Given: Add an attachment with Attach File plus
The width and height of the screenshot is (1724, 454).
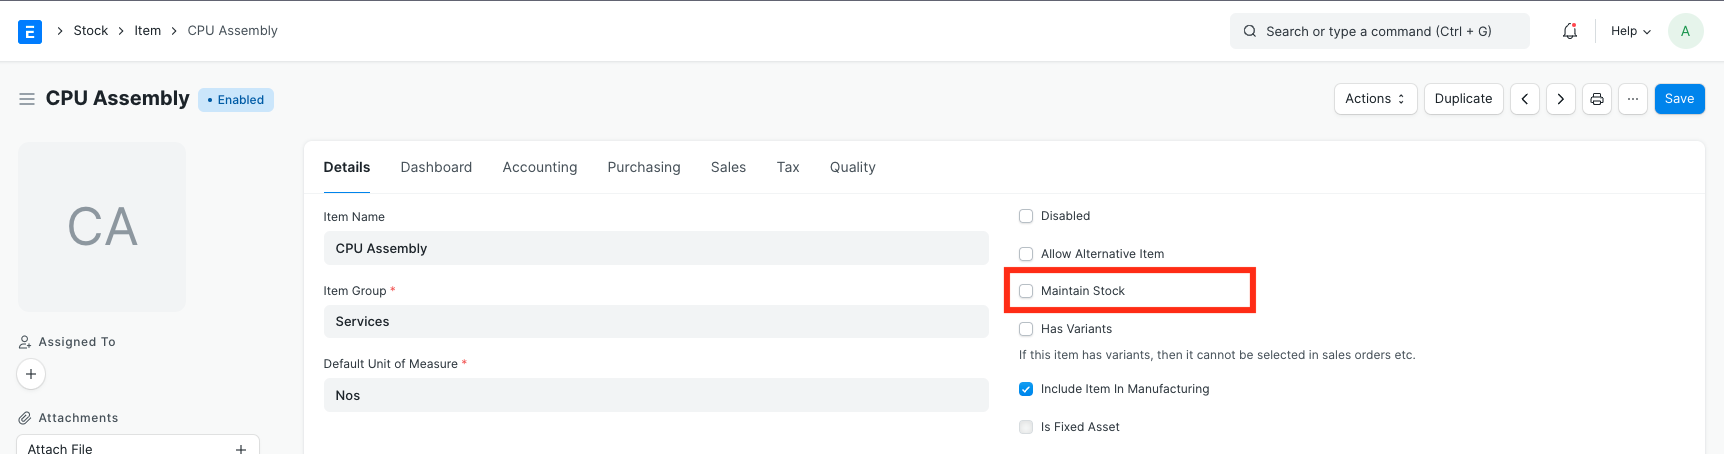Looking at the screenshot, I should 240,448.
